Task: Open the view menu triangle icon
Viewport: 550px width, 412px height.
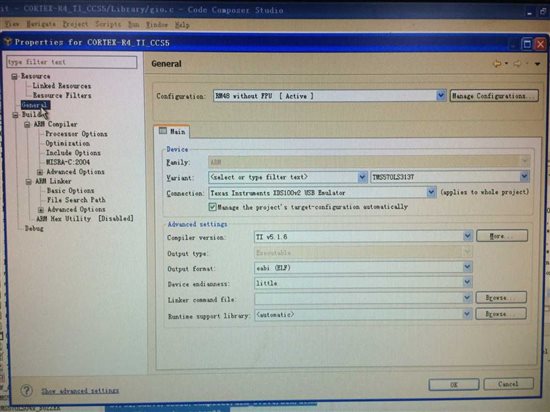Action: pos(537,64)
